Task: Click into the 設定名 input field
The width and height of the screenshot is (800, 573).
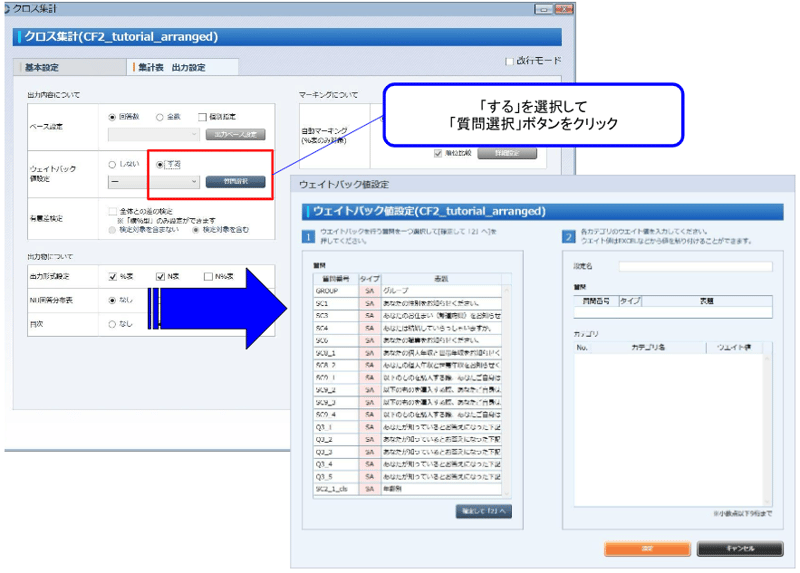Action: click(695, 266)
